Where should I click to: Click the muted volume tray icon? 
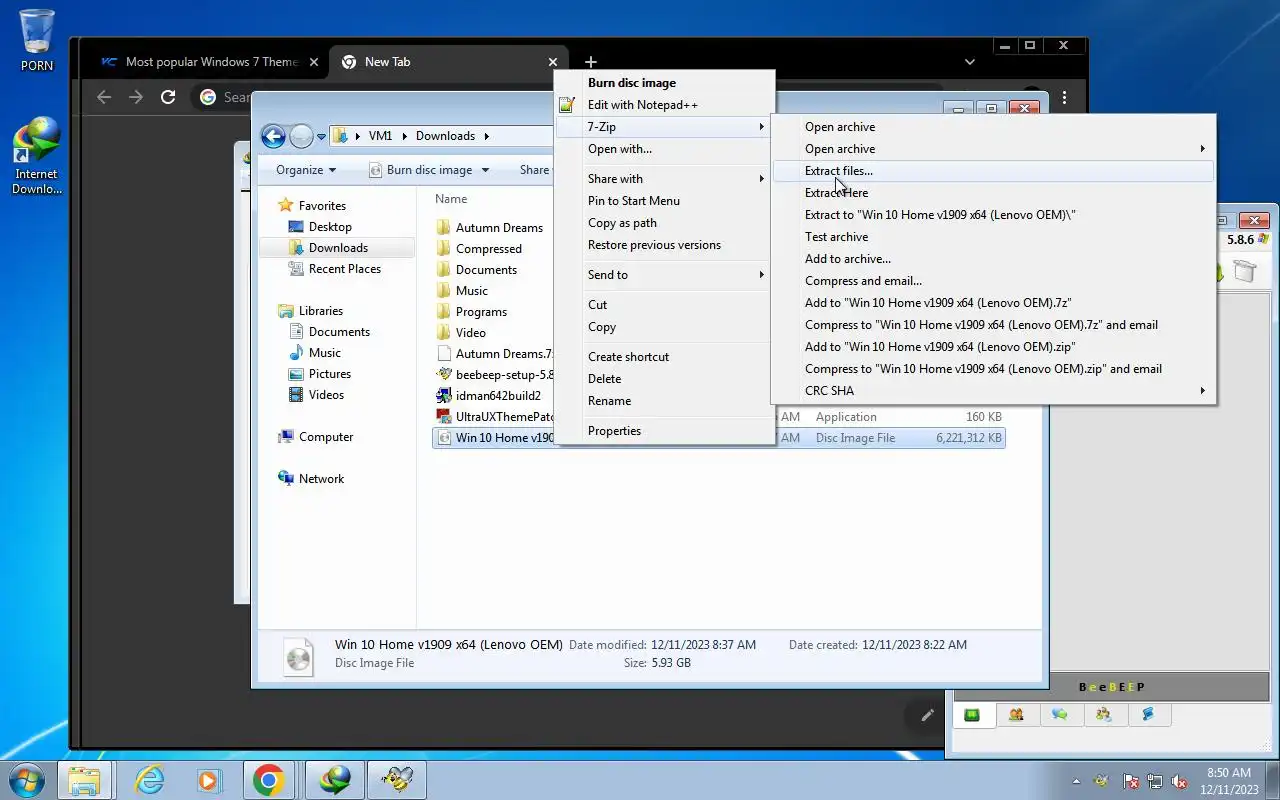click(1180, 782)
